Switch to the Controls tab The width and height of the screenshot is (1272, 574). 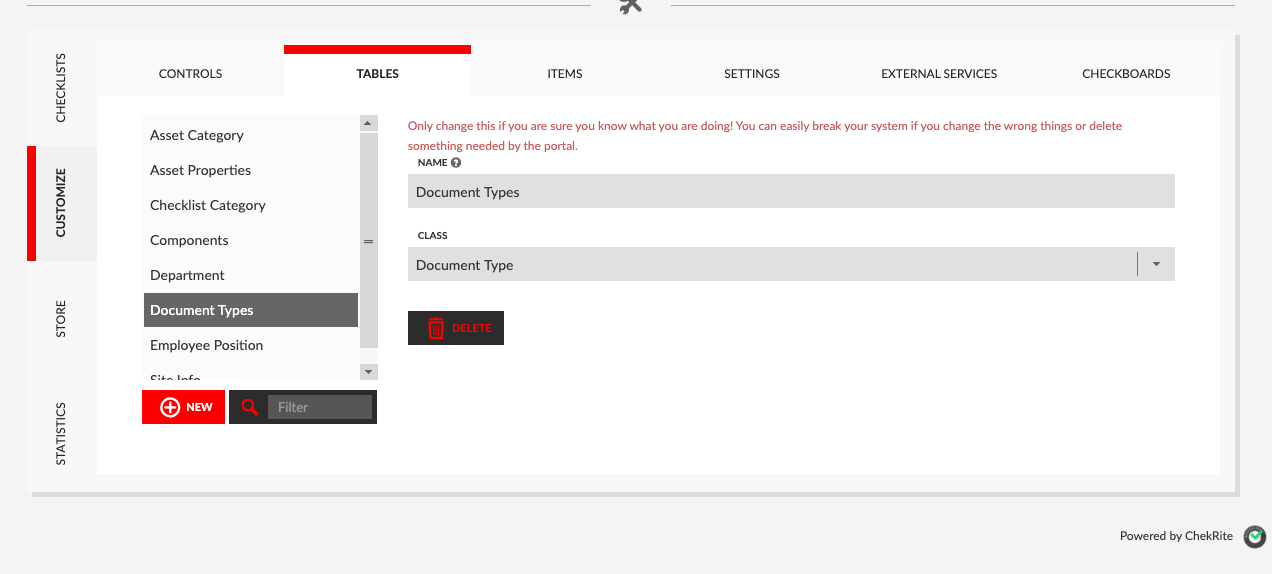[190, 74]
